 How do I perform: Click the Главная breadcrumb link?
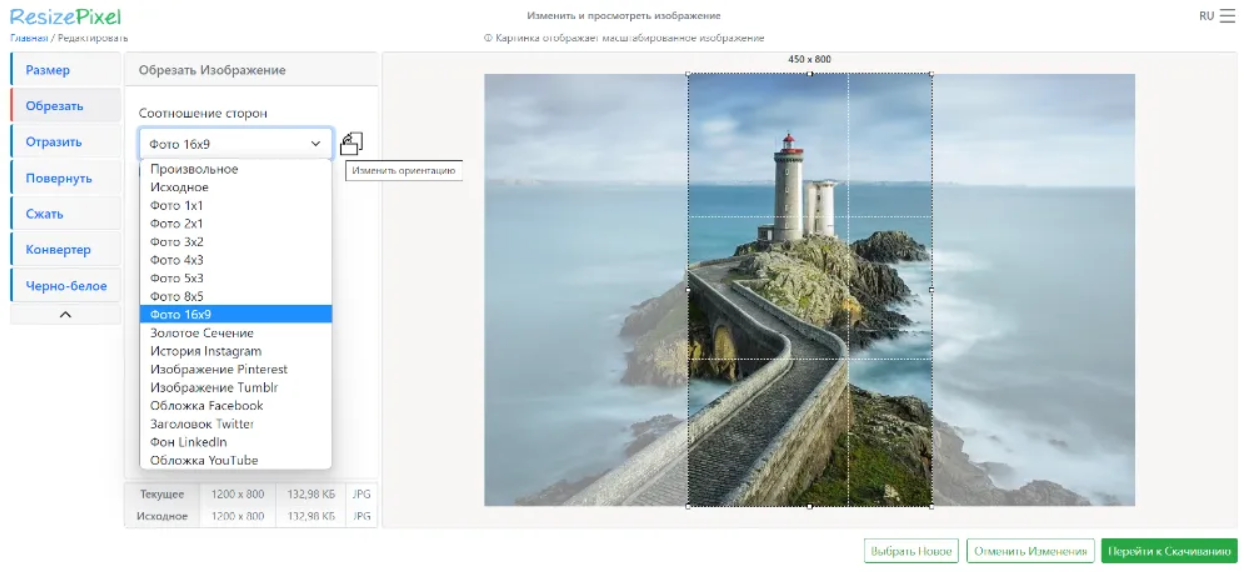[29, 38]
